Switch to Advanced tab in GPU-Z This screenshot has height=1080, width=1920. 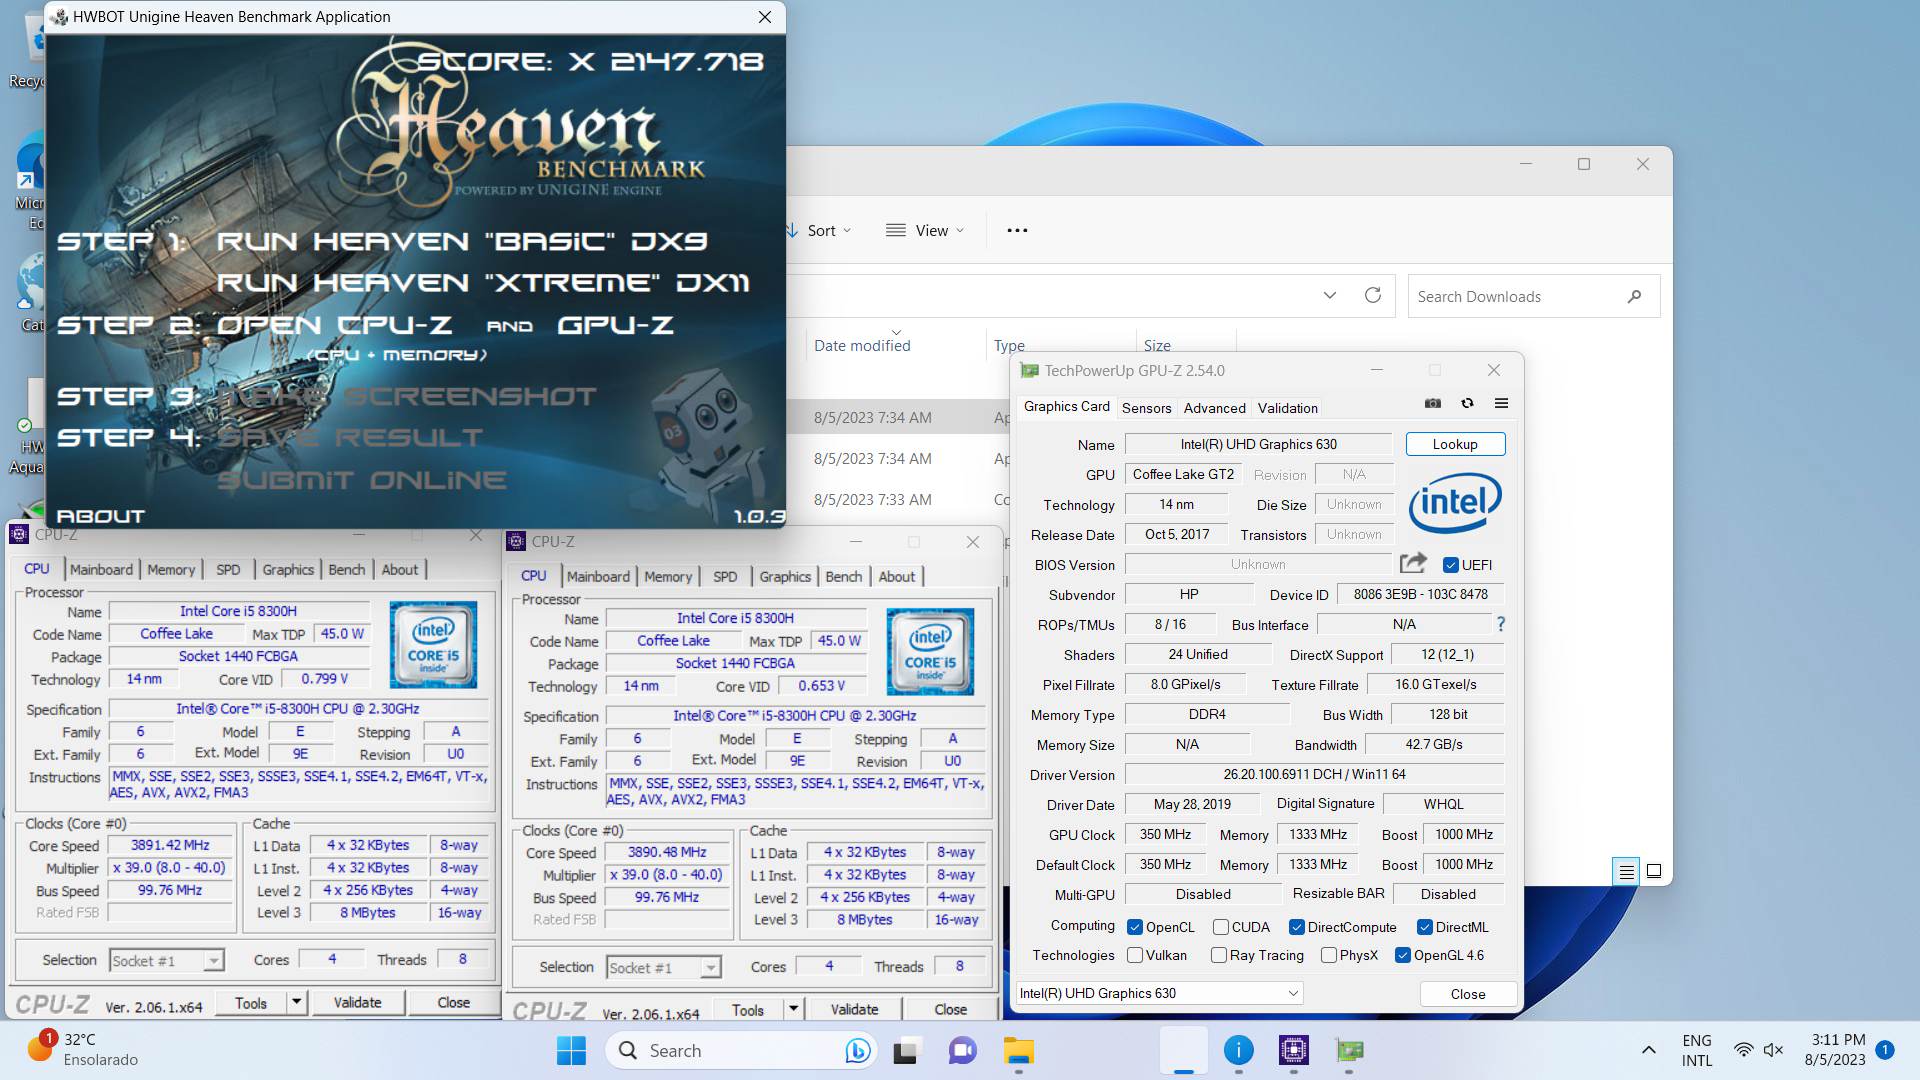click(x=1214, y=408)
